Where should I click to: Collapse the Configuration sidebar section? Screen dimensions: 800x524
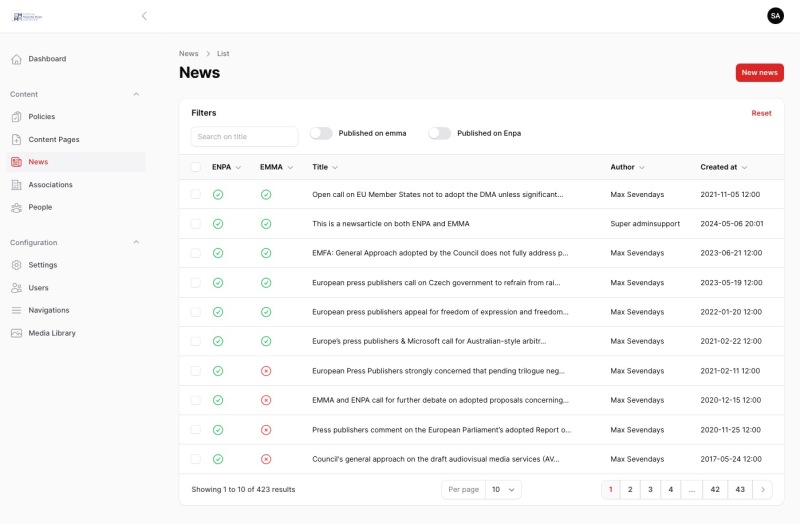[x=136, y=242]
